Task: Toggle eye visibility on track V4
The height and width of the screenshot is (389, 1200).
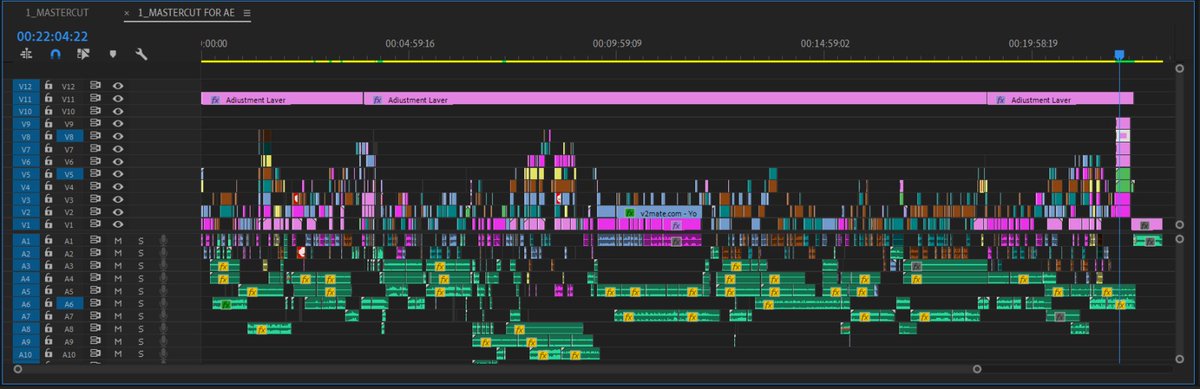Action: tap(118, 186)
